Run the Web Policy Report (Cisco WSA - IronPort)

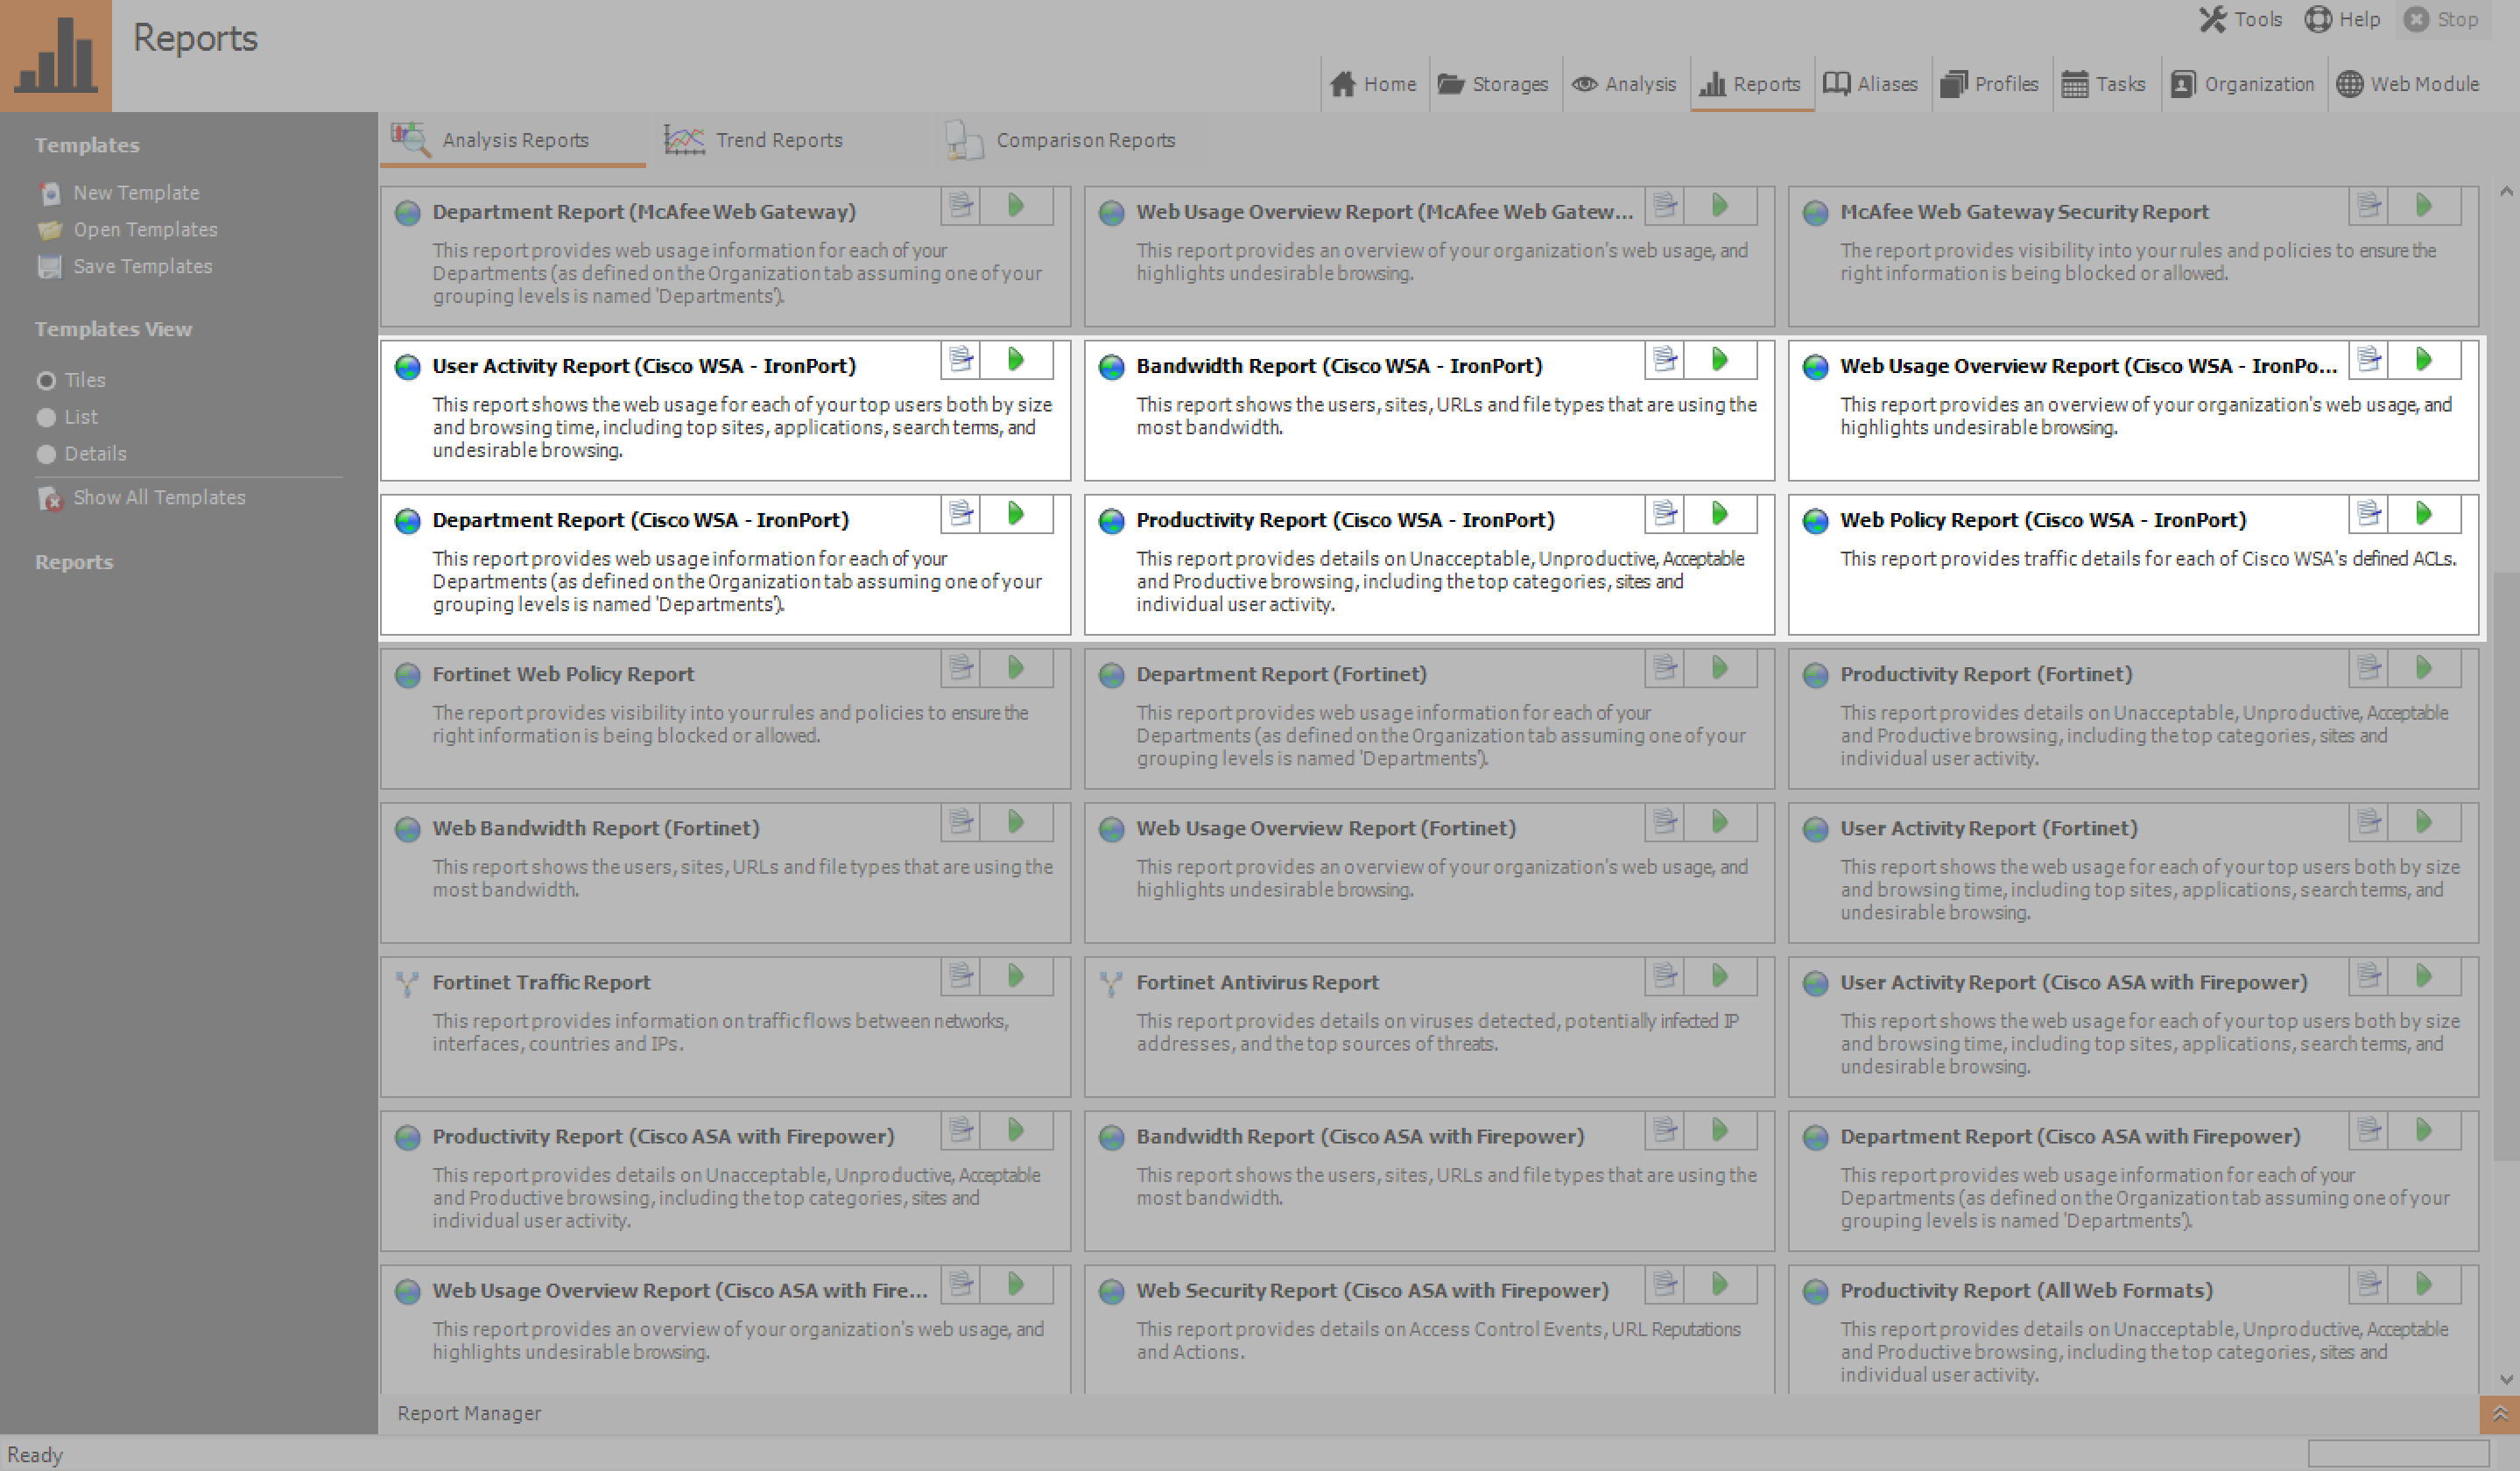2424,514
